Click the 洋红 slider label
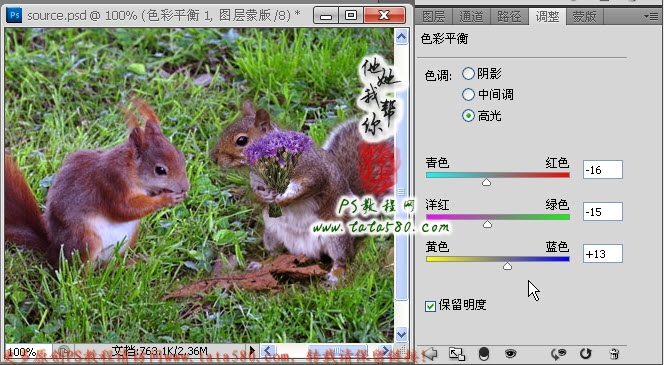Image resolution: width=664 pixels, height=365 pixels. coord(437,205)
